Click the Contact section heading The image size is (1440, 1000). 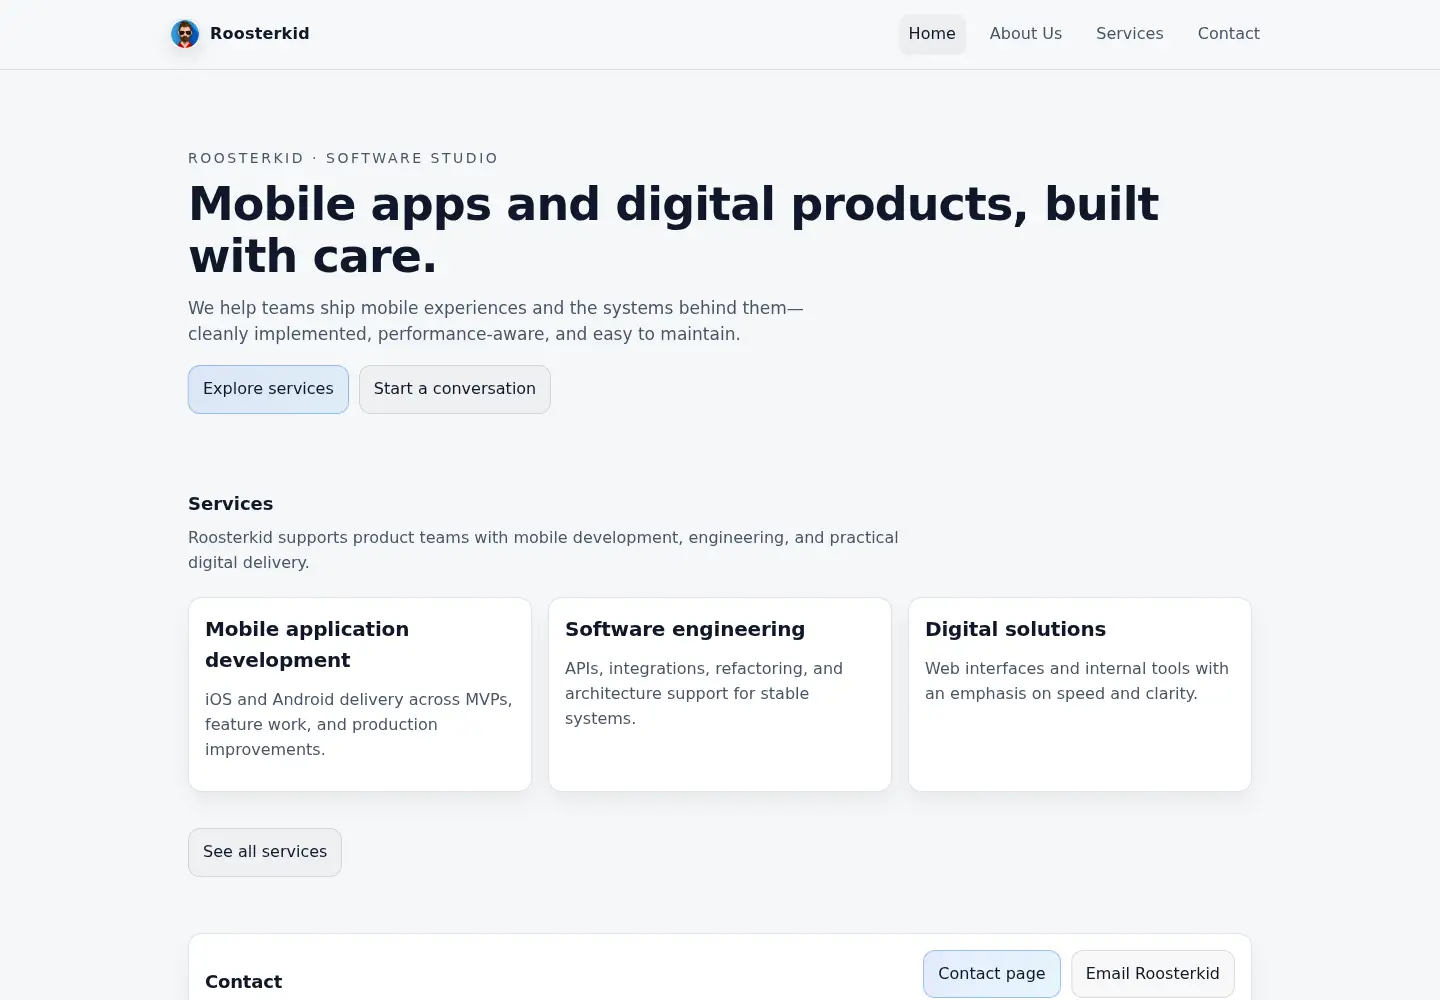[244, 982]
